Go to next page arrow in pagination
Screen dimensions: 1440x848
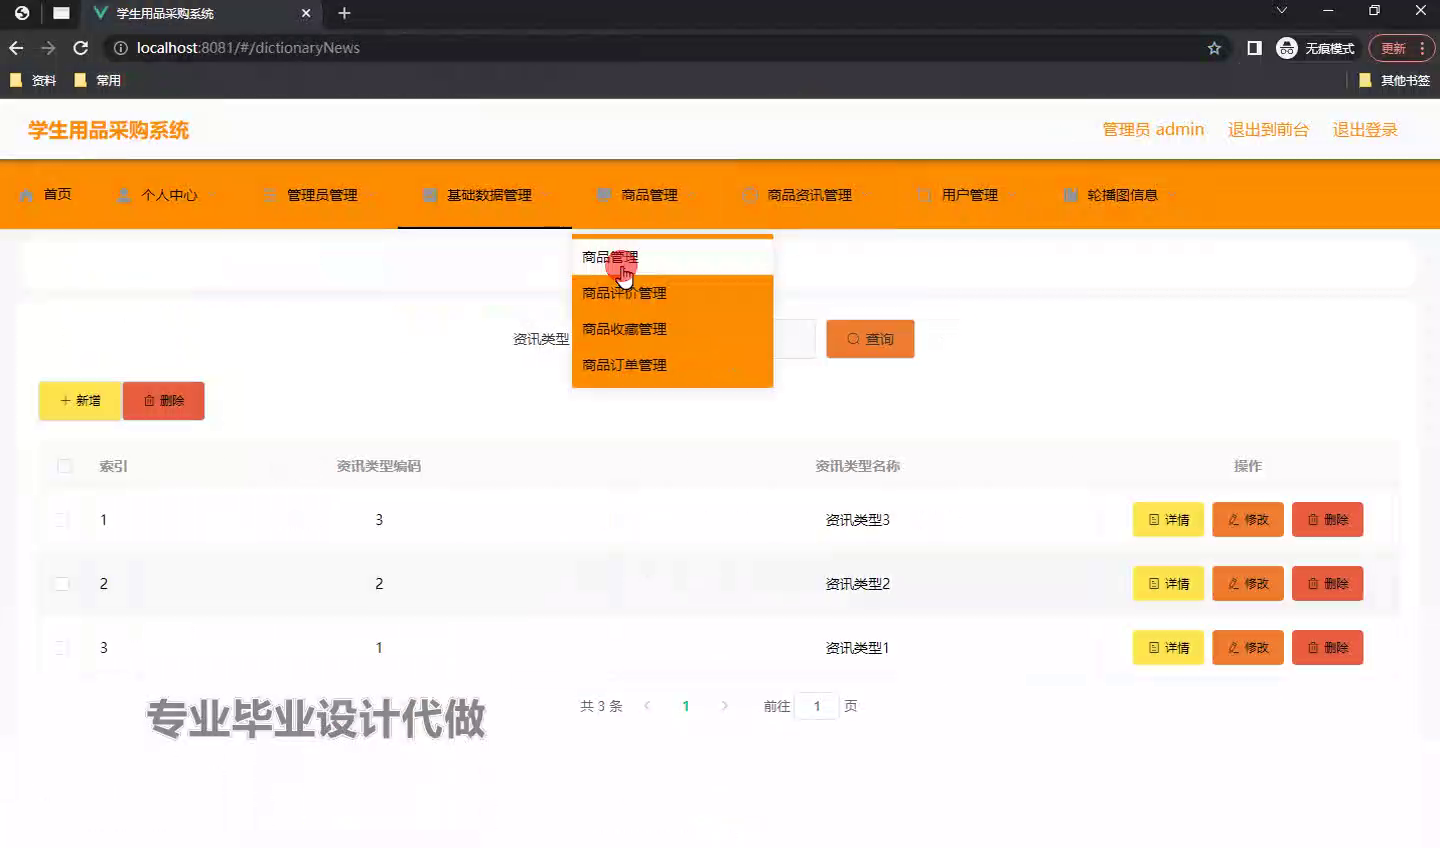[x=725, y=706]
